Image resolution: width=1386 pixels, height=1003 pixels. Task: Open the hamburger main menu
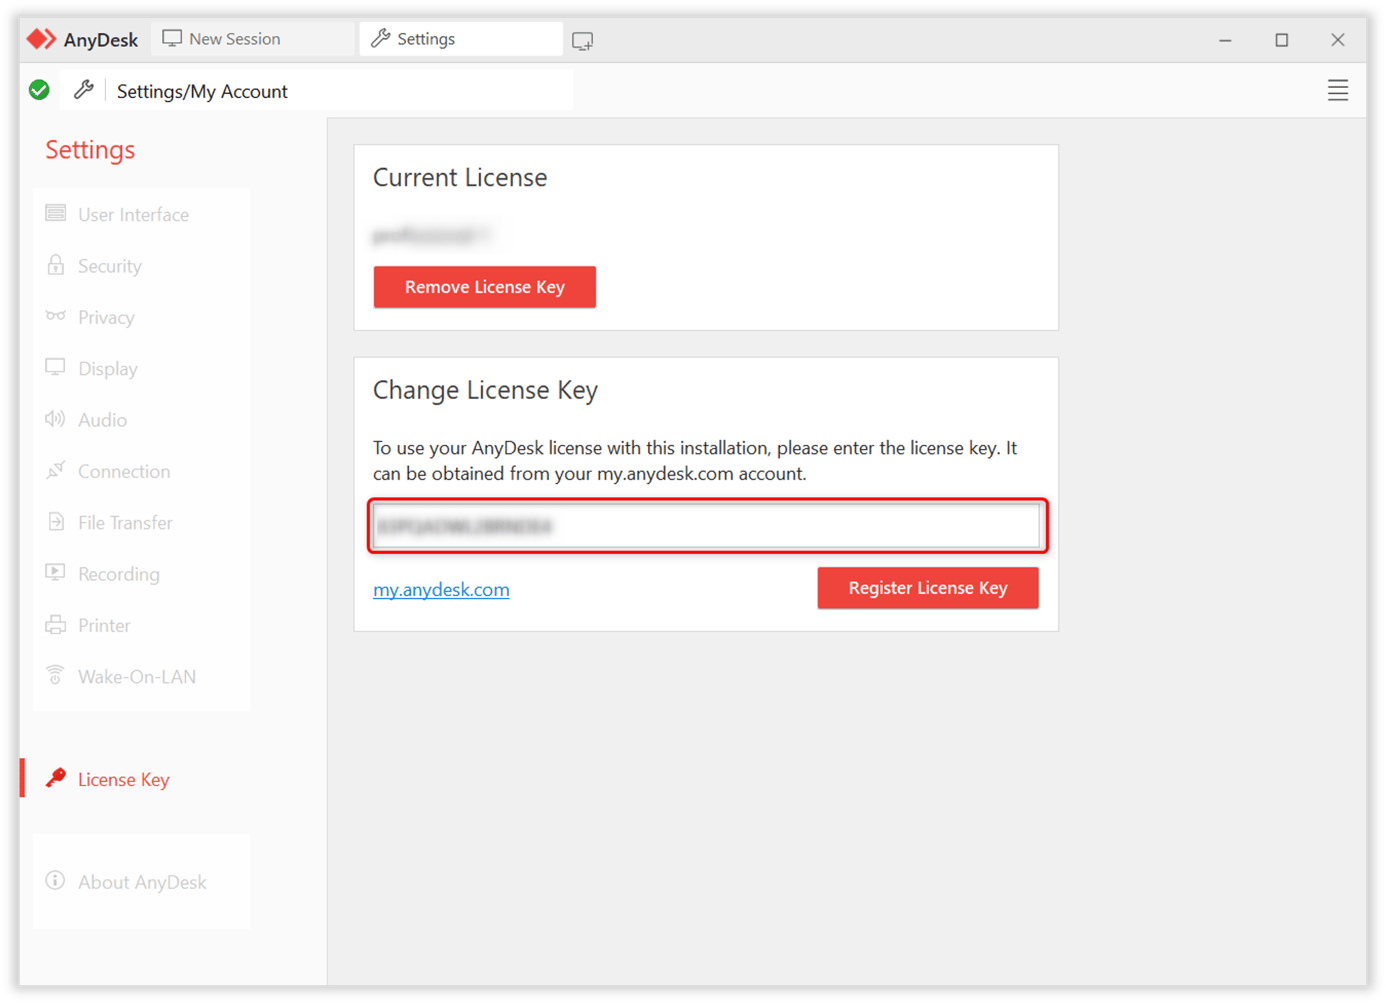click(1337, 90)
